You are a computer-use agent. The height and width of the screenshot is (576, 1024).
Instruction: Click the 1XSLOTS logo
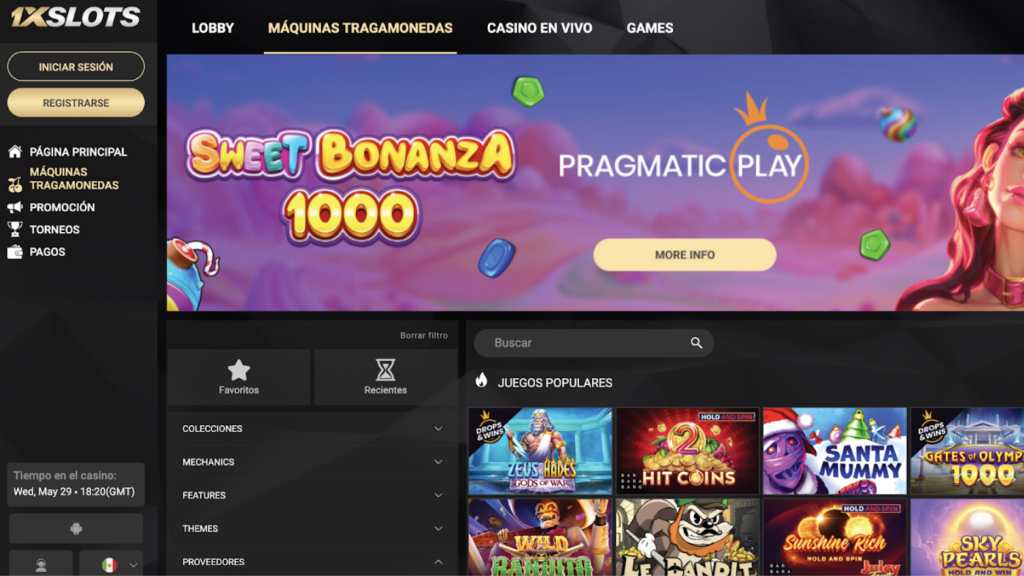(75, 16)
